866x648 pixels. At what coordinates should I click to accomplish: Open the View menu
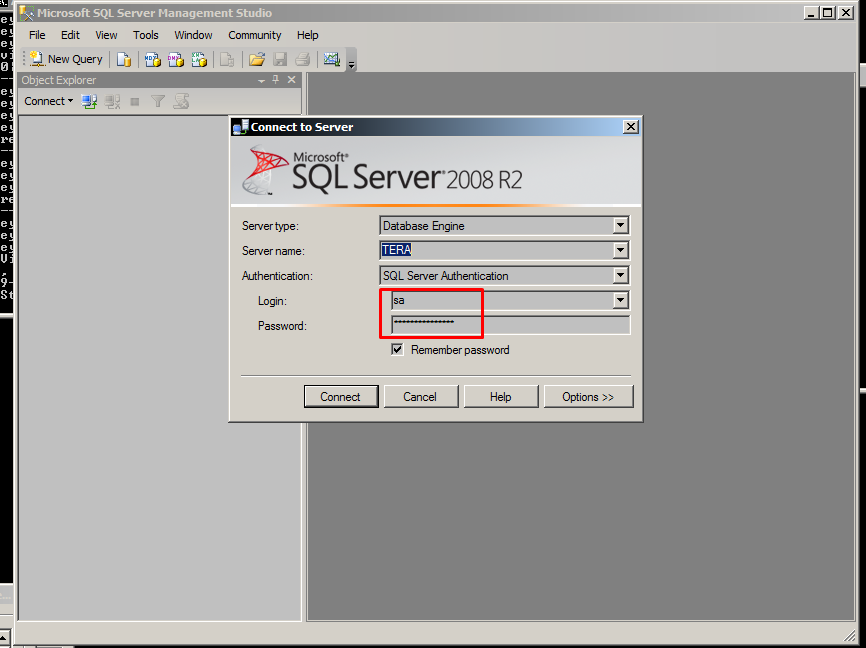(106, 35)
